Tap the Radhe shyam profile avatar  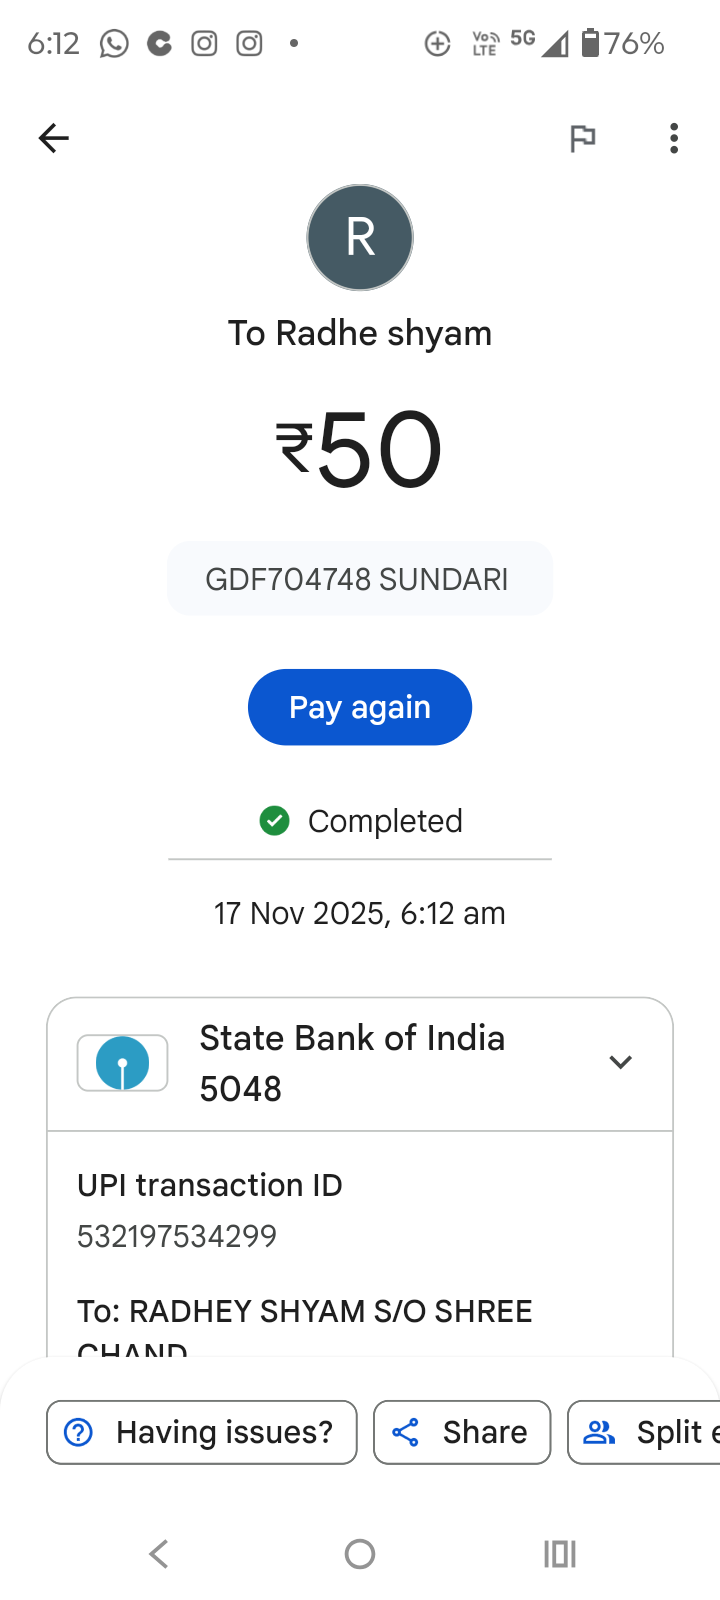coord(360,238)
